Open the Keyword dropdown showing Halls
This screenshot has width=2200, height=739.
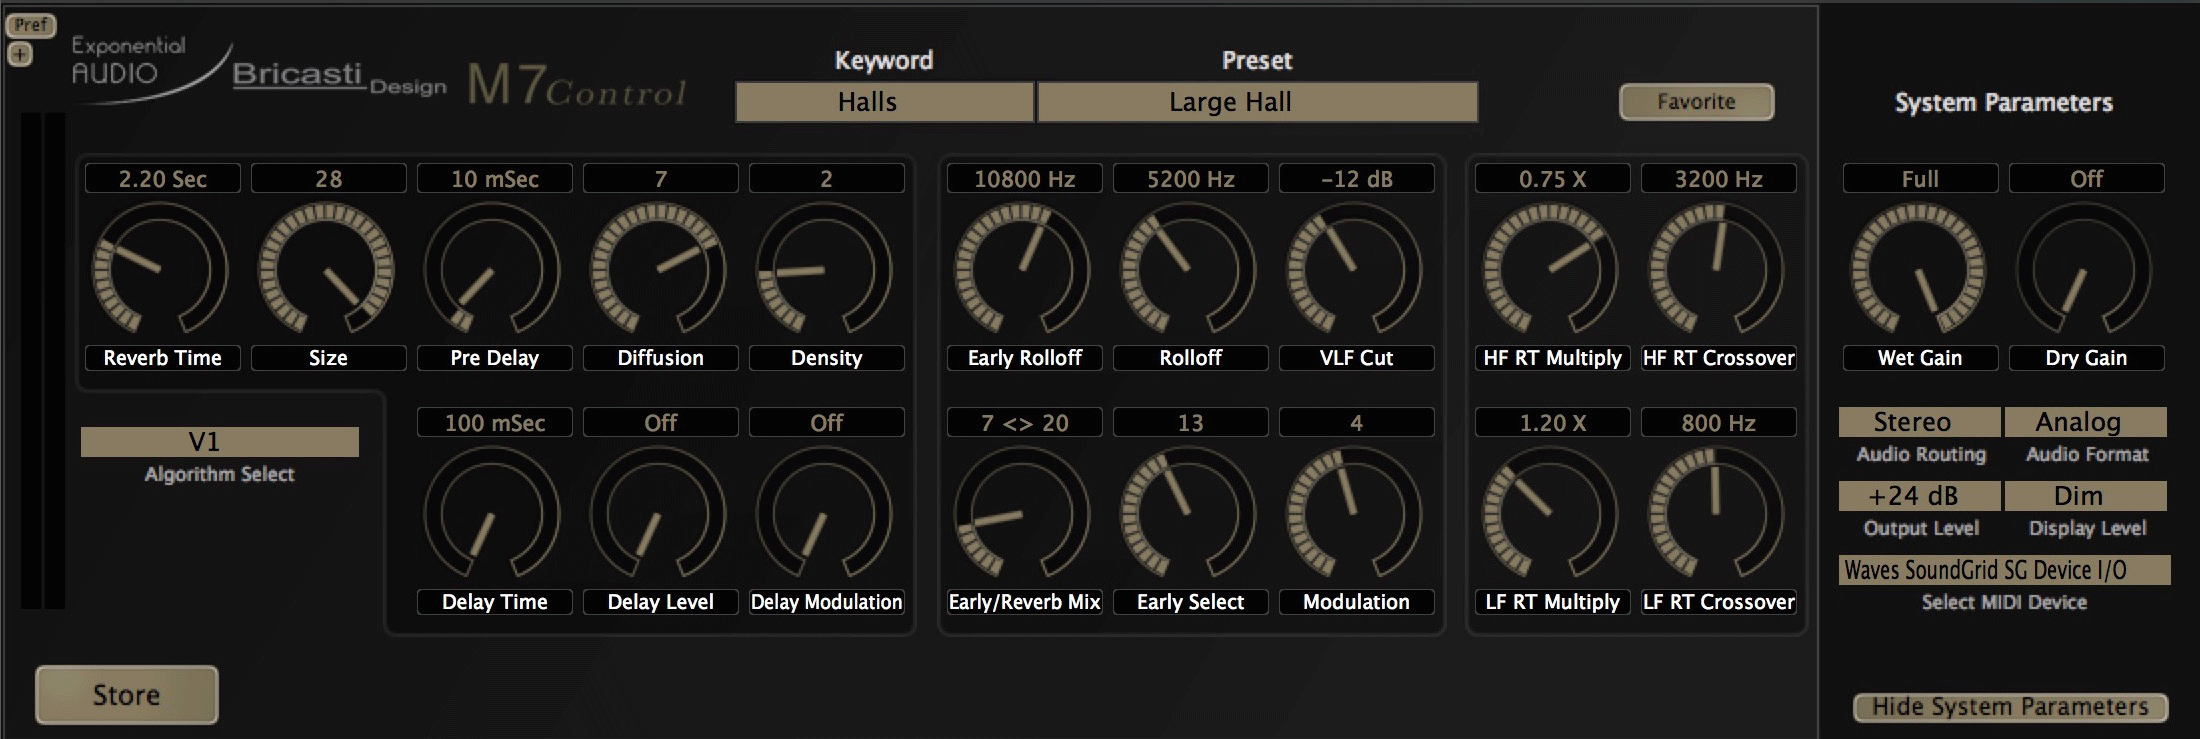(x=884, y=102)
